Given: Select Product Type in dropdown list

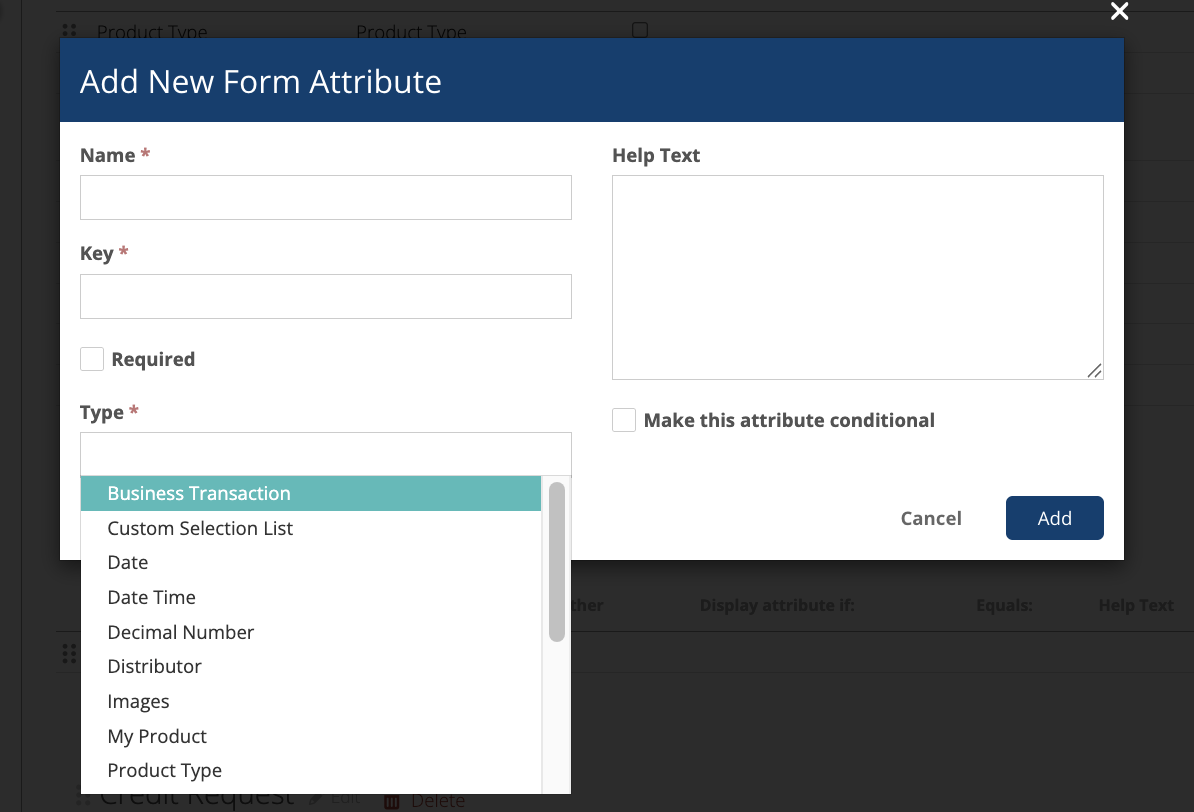Looking at the screenshot, I should pos(311,771).
